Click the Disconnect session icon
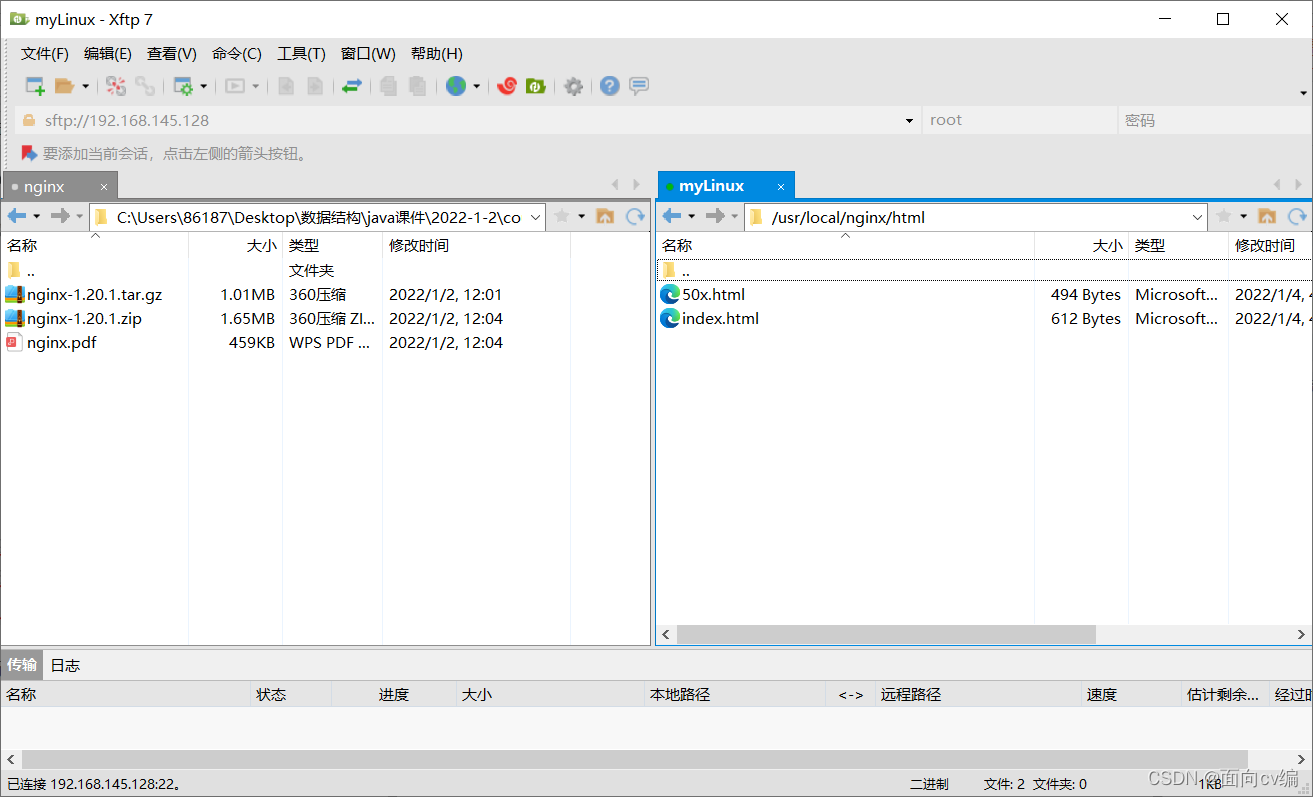Screen dimensions: 1313x797 click(x=116, y=86)
